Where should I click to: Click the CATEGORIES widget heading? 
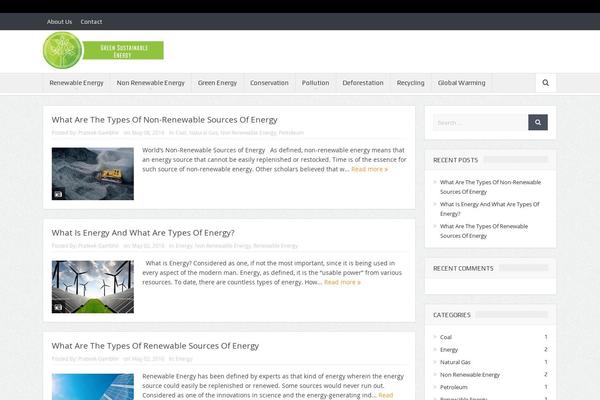[x=452, y=315]
